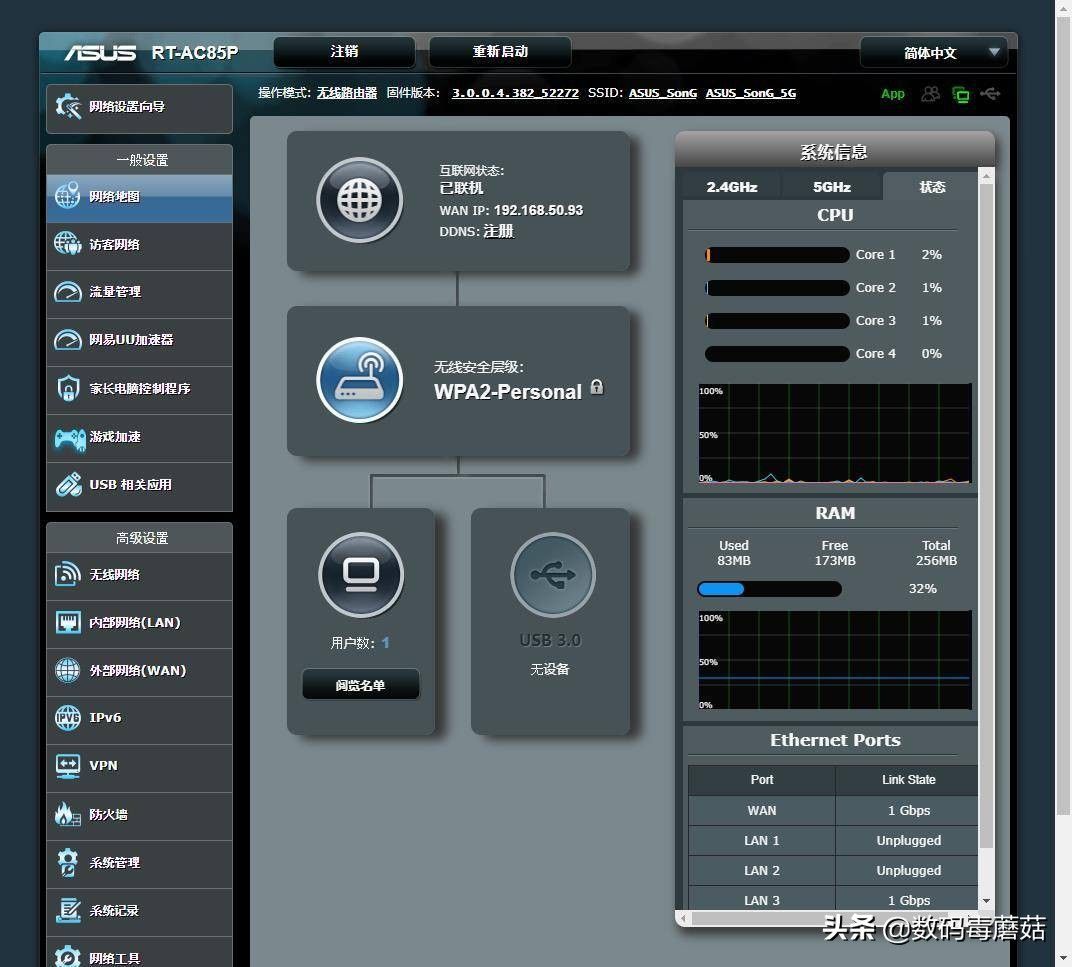
Task: Click the green LAN connection status icon
Action: pyautogui.click(x=961, y=94)
